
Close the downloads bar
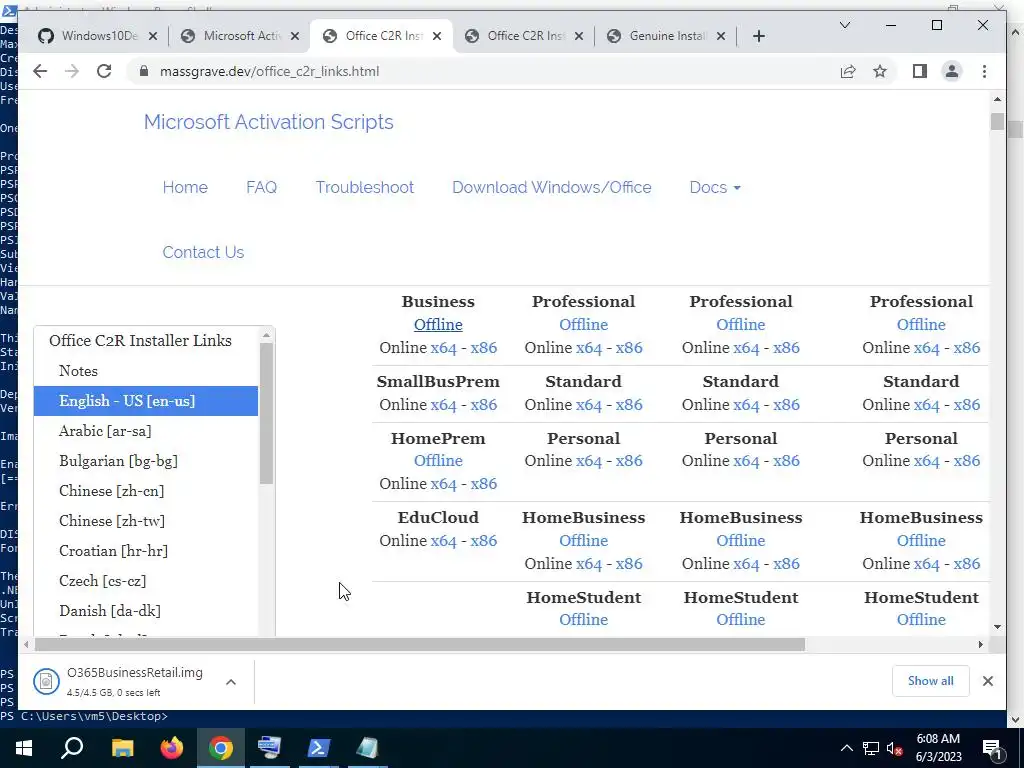987,681
